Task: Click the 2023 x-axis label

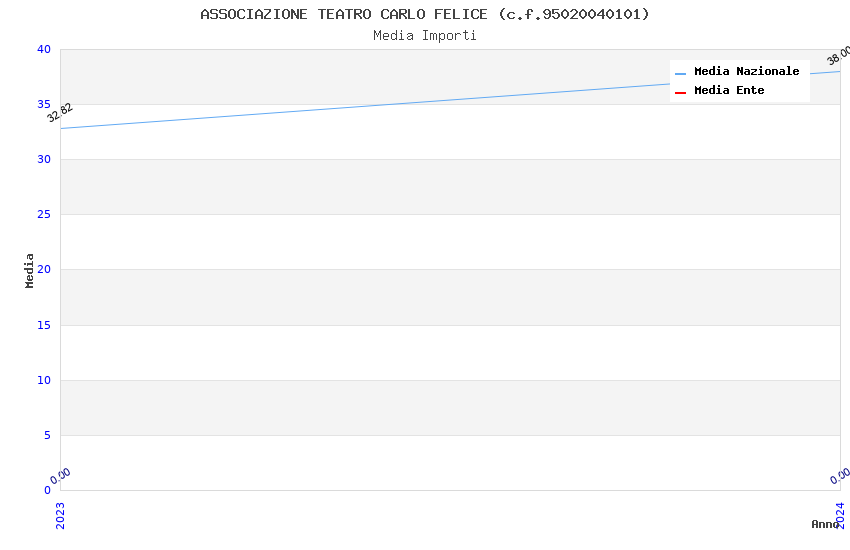Action: pos(60,516)
